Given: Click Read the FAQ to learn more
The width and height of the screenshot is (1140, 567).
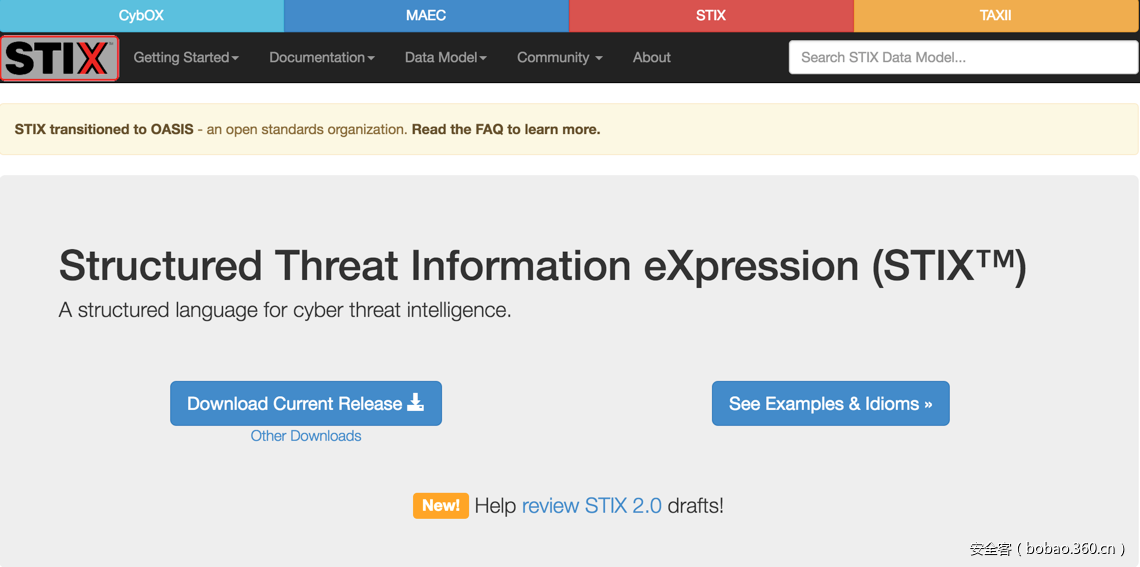Looking at the screenshot, I should tap(505, 129).
